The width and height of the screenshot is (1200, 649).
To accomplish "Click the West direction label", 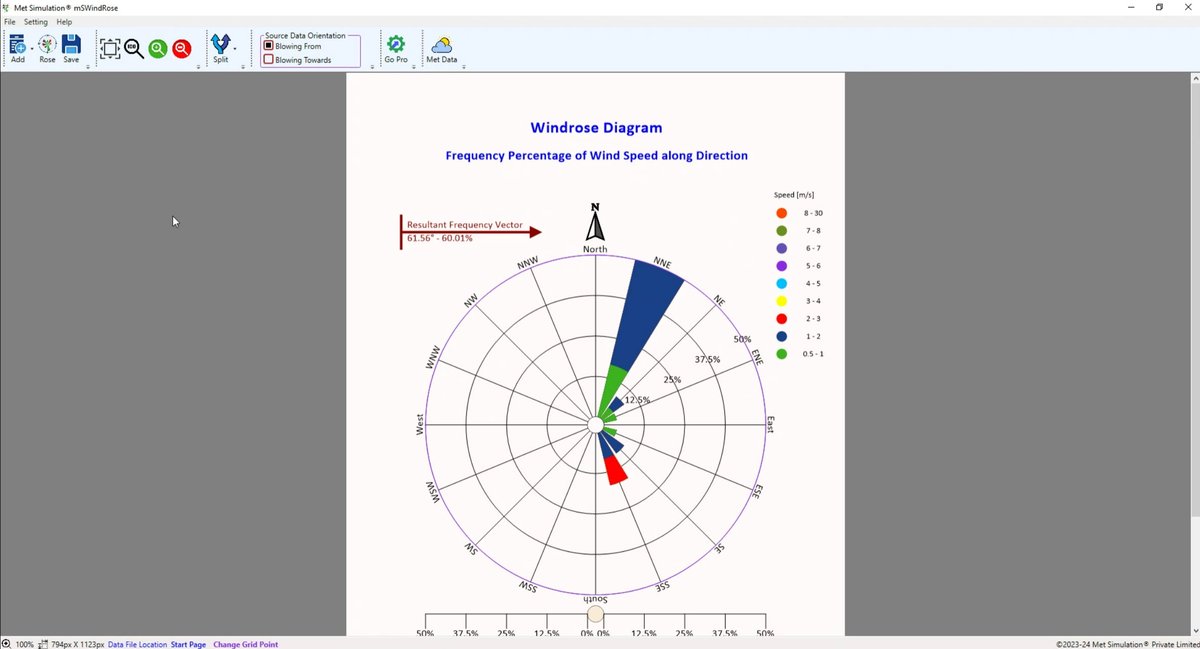I will [421, 425].
